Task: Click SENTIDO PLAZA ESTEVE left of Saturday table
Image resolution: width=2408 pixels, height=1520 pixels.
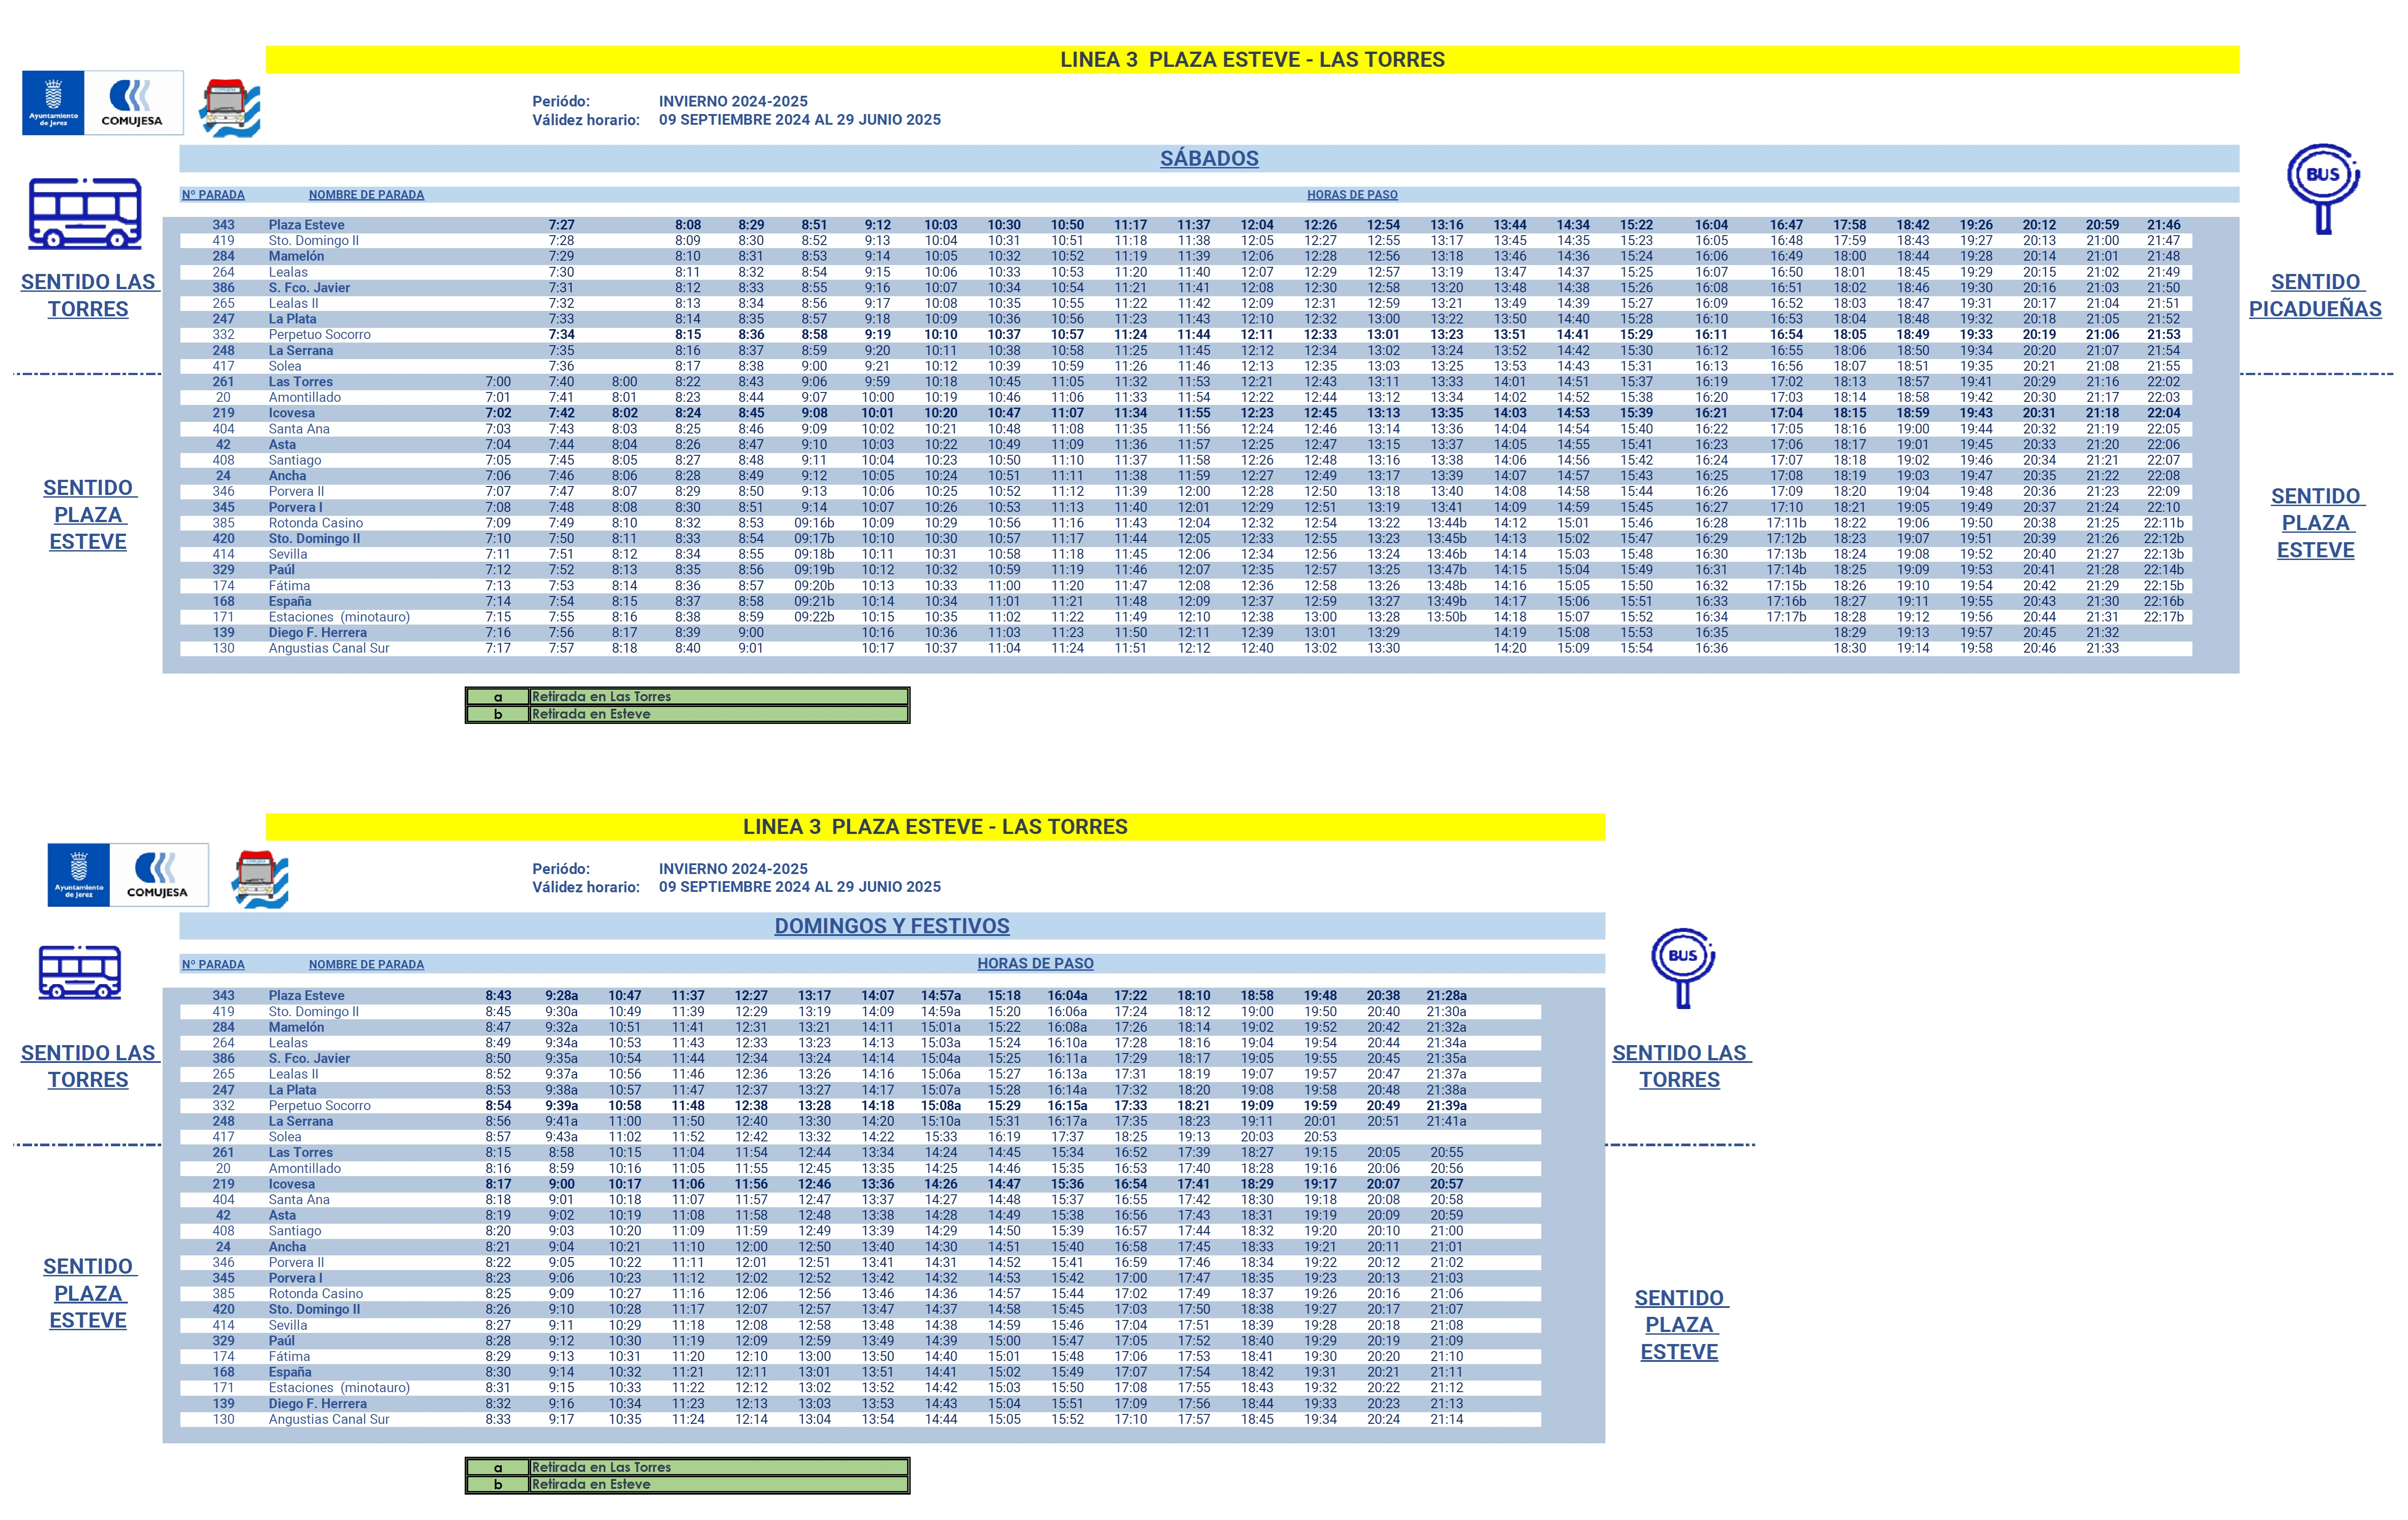Action: click(88, 515)
